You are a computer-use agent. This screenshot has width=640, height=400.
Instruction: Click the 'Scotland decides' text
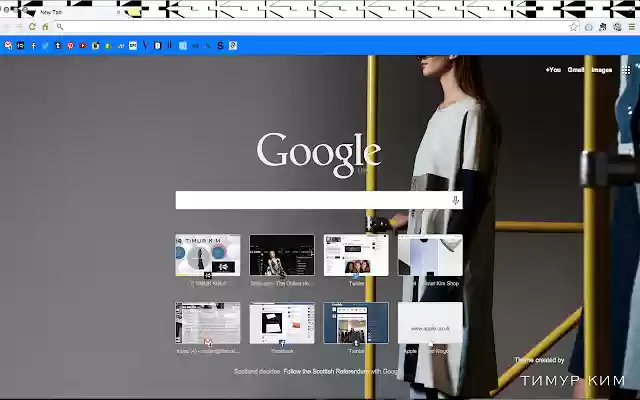[257, 371]
